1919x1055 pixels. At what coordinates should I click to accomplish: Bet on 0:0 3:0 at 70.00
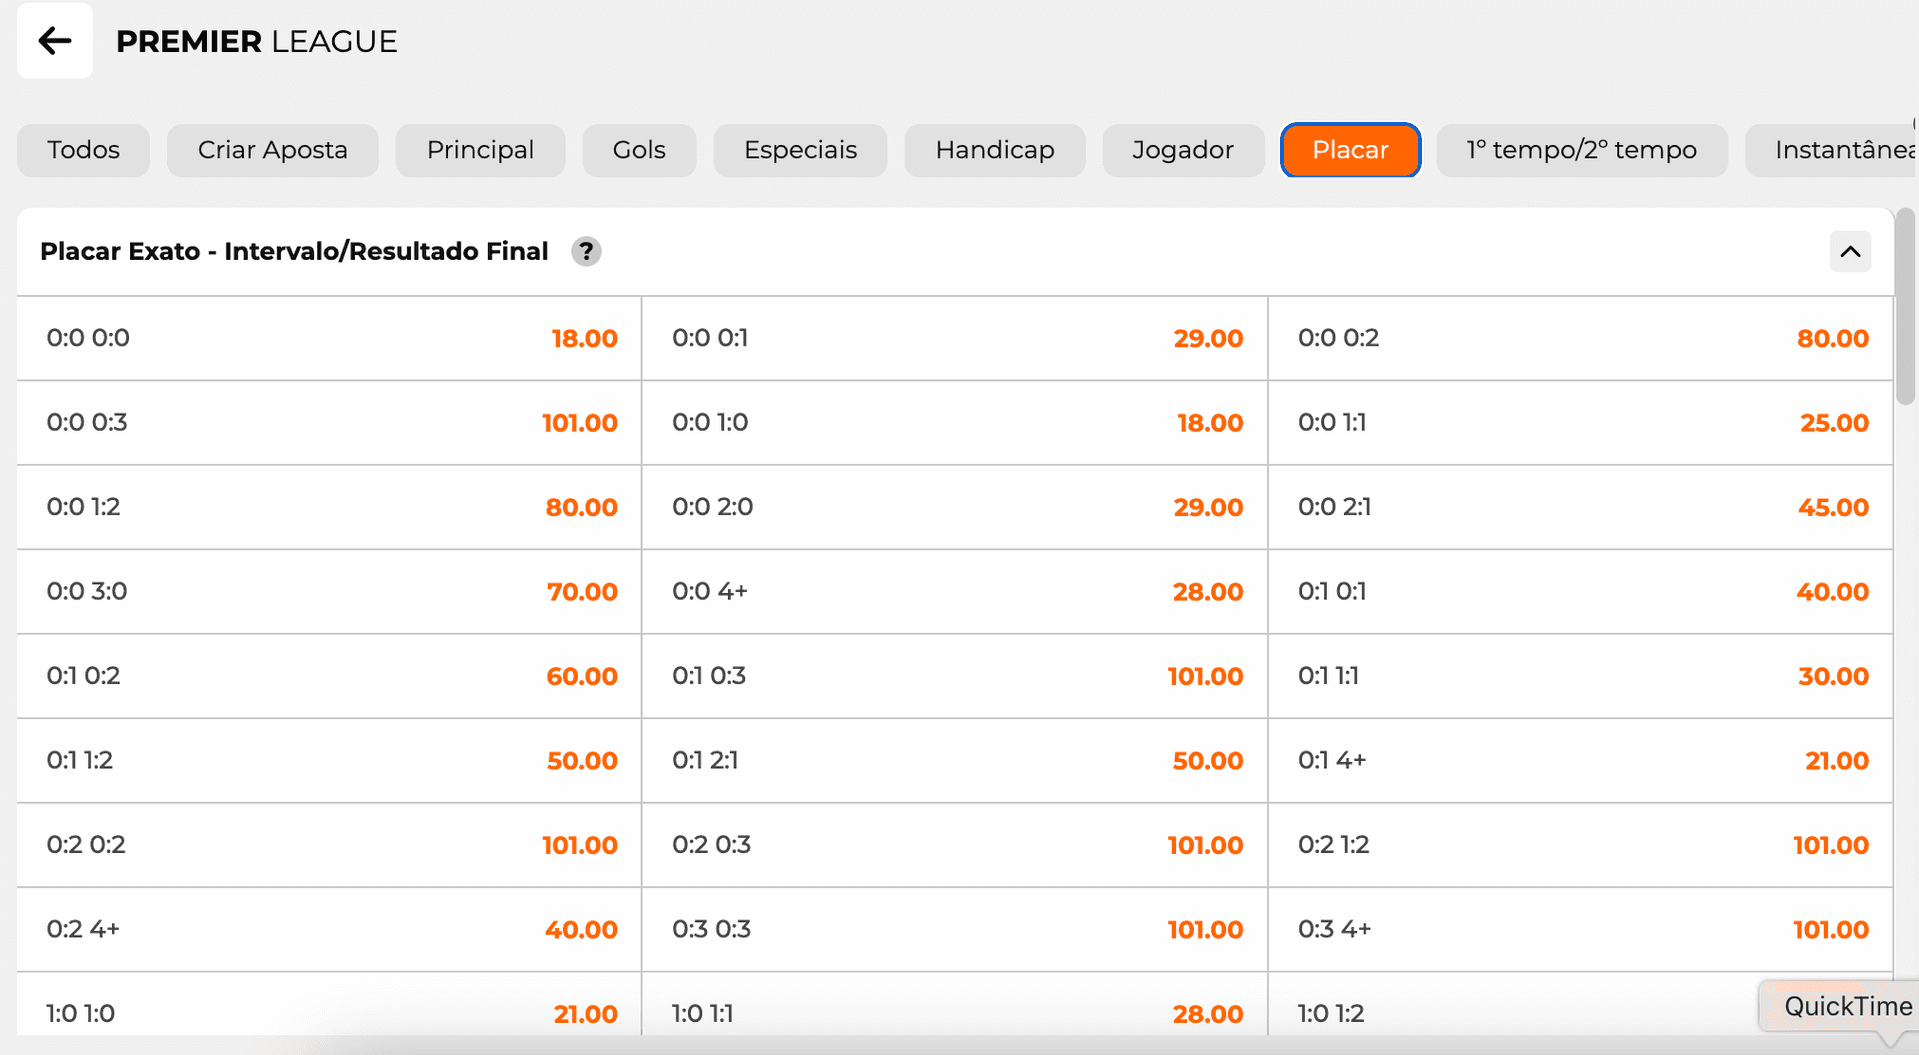[329, 592]
